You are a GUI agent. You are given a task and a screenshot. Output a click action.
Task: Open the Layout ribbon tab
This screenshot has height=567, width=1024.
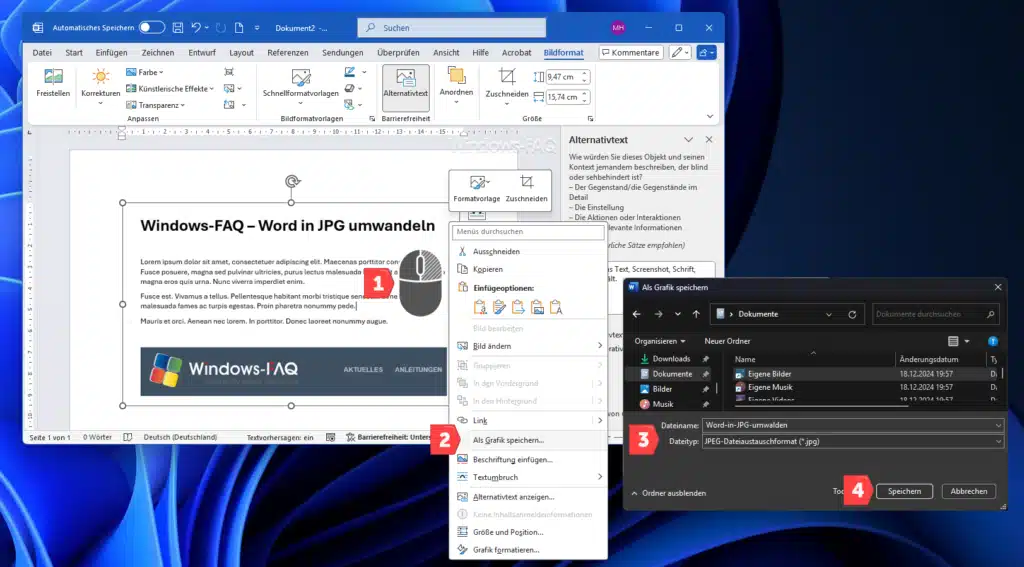(x=241, y=52)
